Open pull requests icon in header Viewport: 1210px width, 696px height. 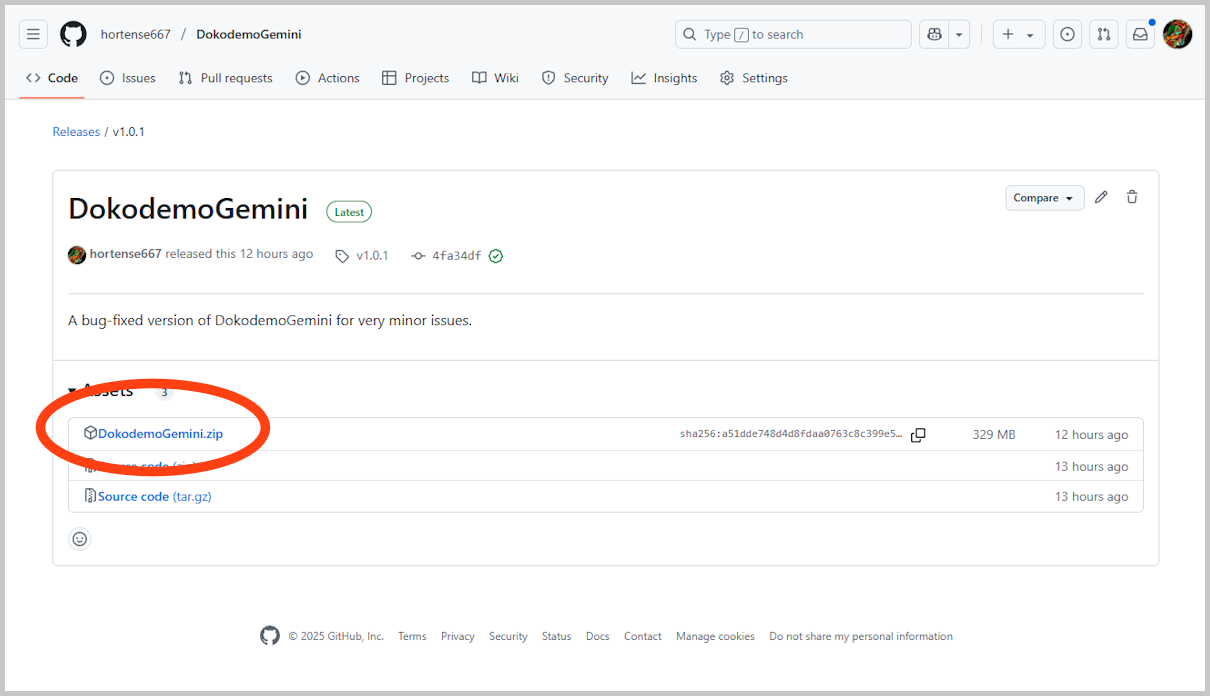[x=1103, y=34]
